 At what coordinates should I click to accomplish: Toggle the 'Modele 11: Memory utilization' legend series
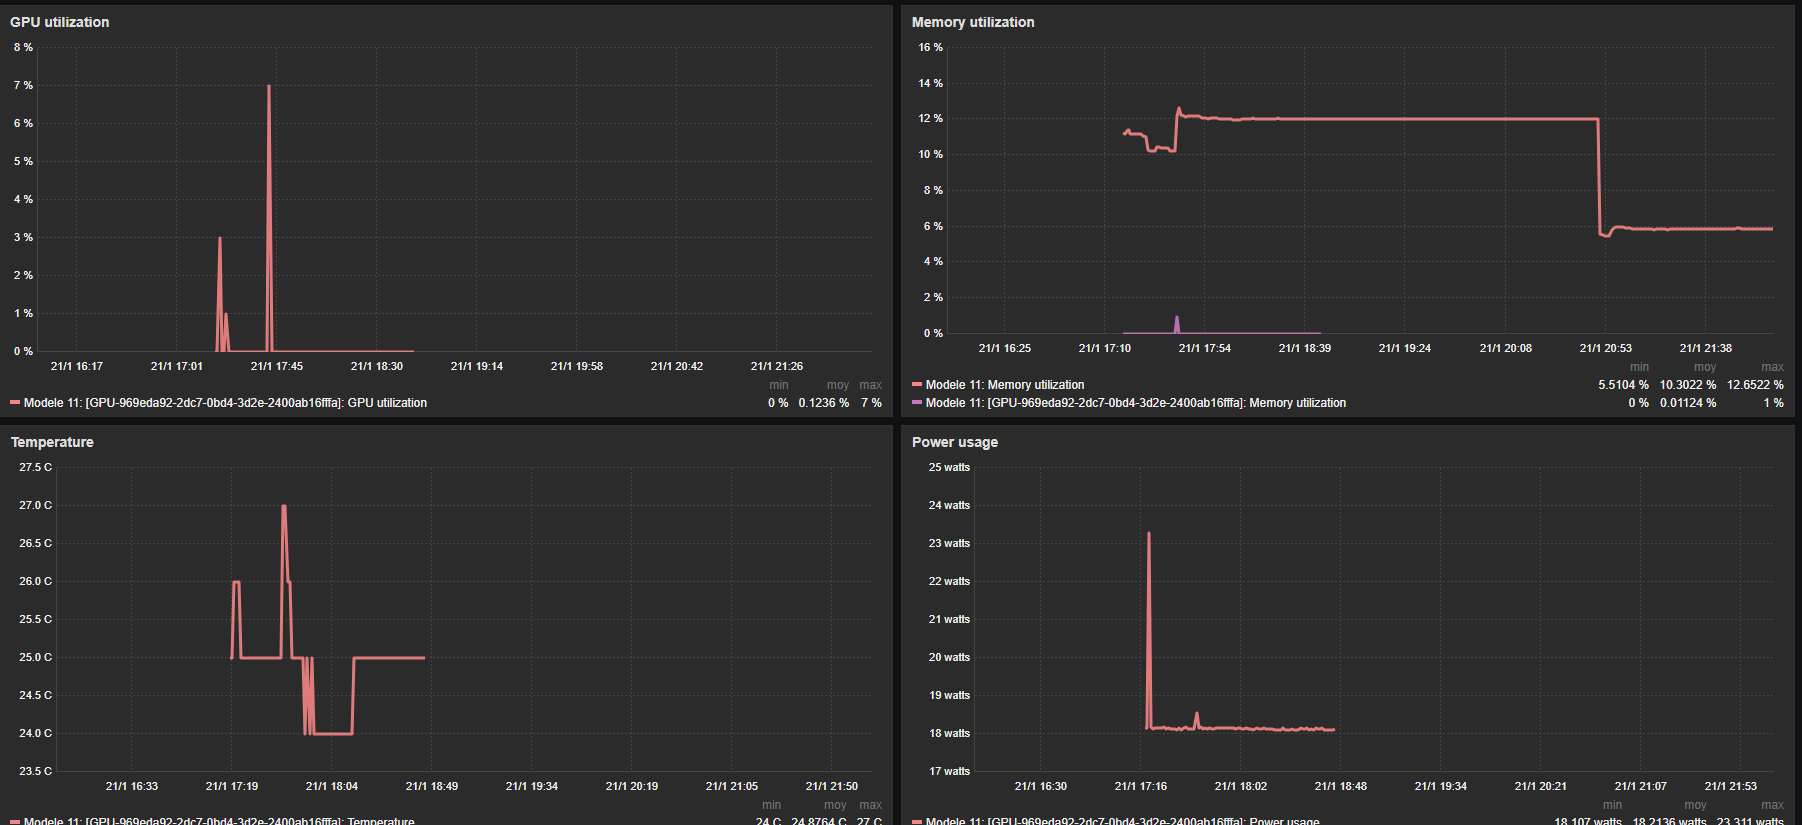1005,385
